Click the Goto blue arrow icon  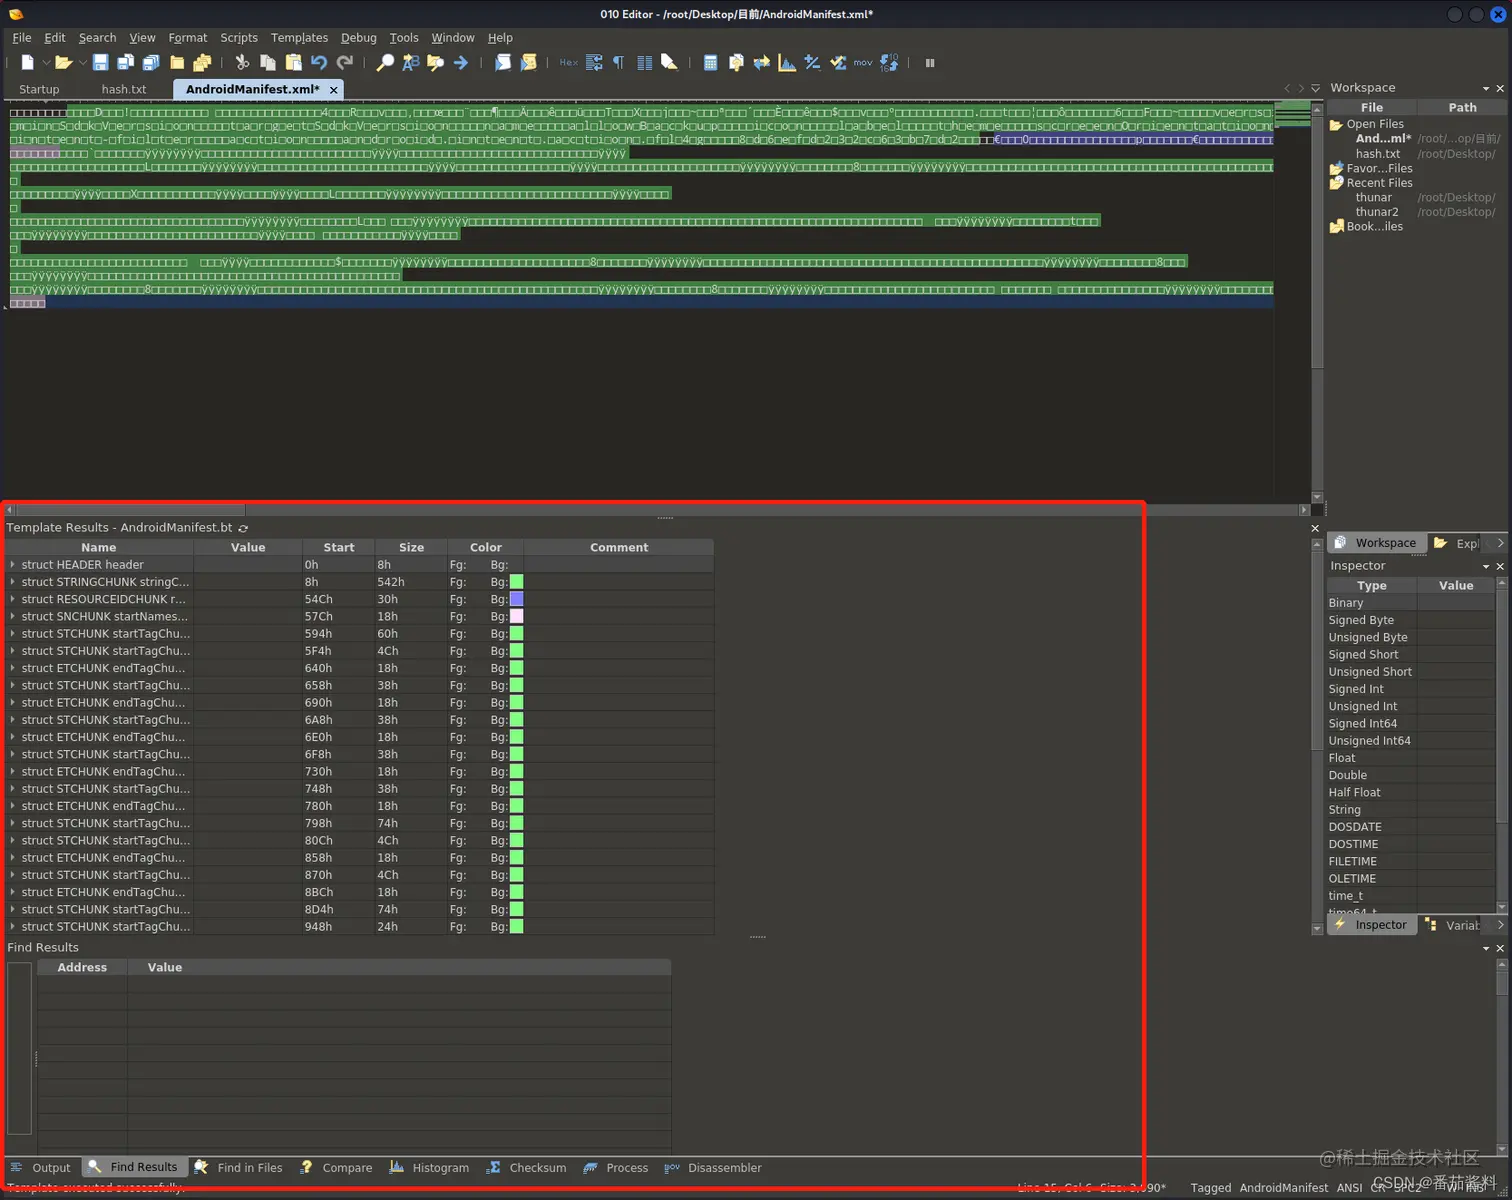pyautogui.click(x=461, y=62)
